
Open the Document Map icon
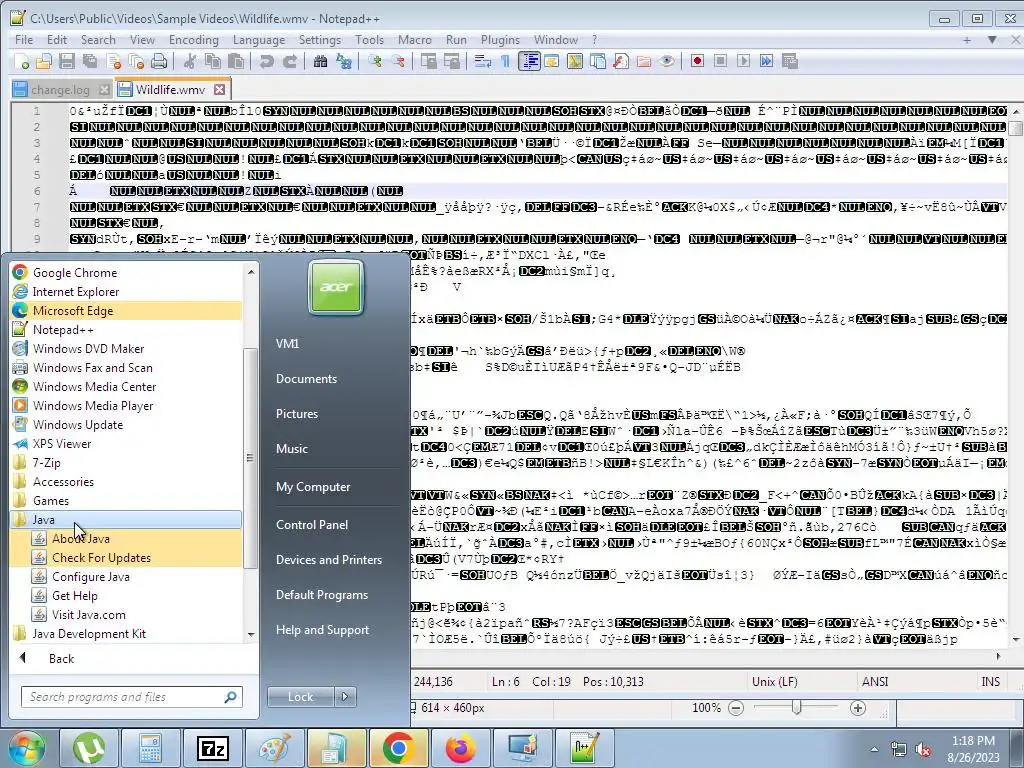click(x=575, y=61)
